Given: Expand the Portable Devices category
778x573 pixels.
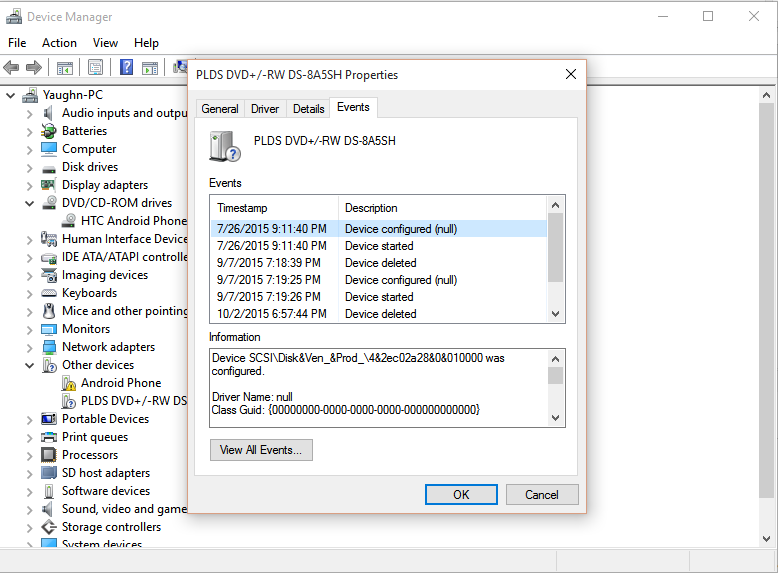Looking at the screenshot, I should 29,420.
